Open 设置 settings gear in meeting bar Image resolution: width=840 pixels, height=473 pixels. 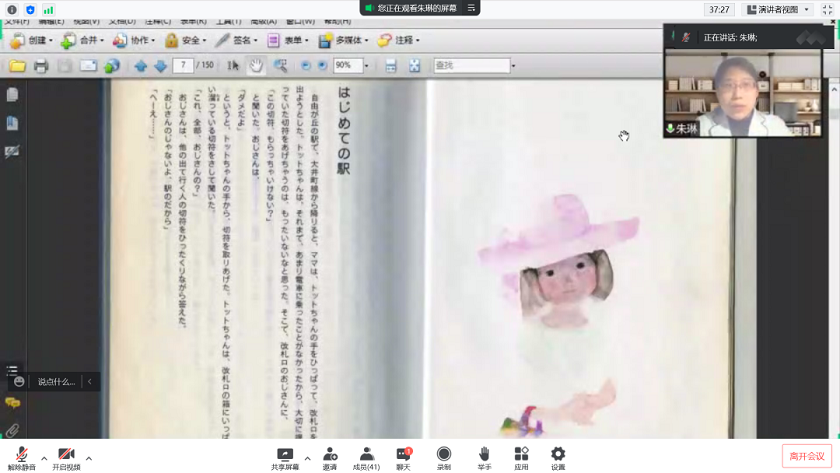tap(558, 459)
